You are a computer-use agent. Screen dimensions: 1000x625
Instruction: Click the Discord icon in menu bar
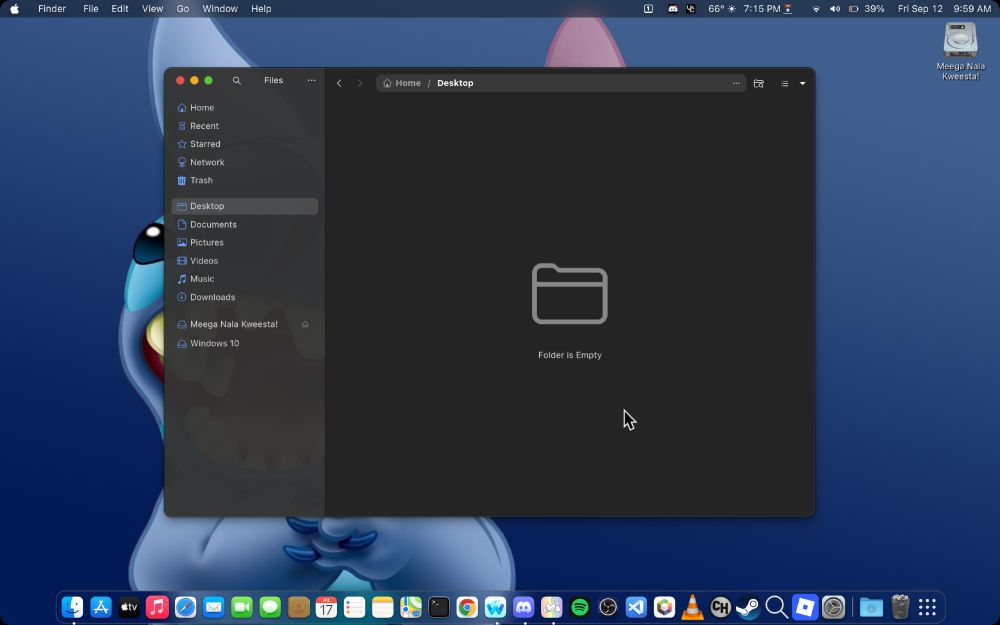pos(673,9)
